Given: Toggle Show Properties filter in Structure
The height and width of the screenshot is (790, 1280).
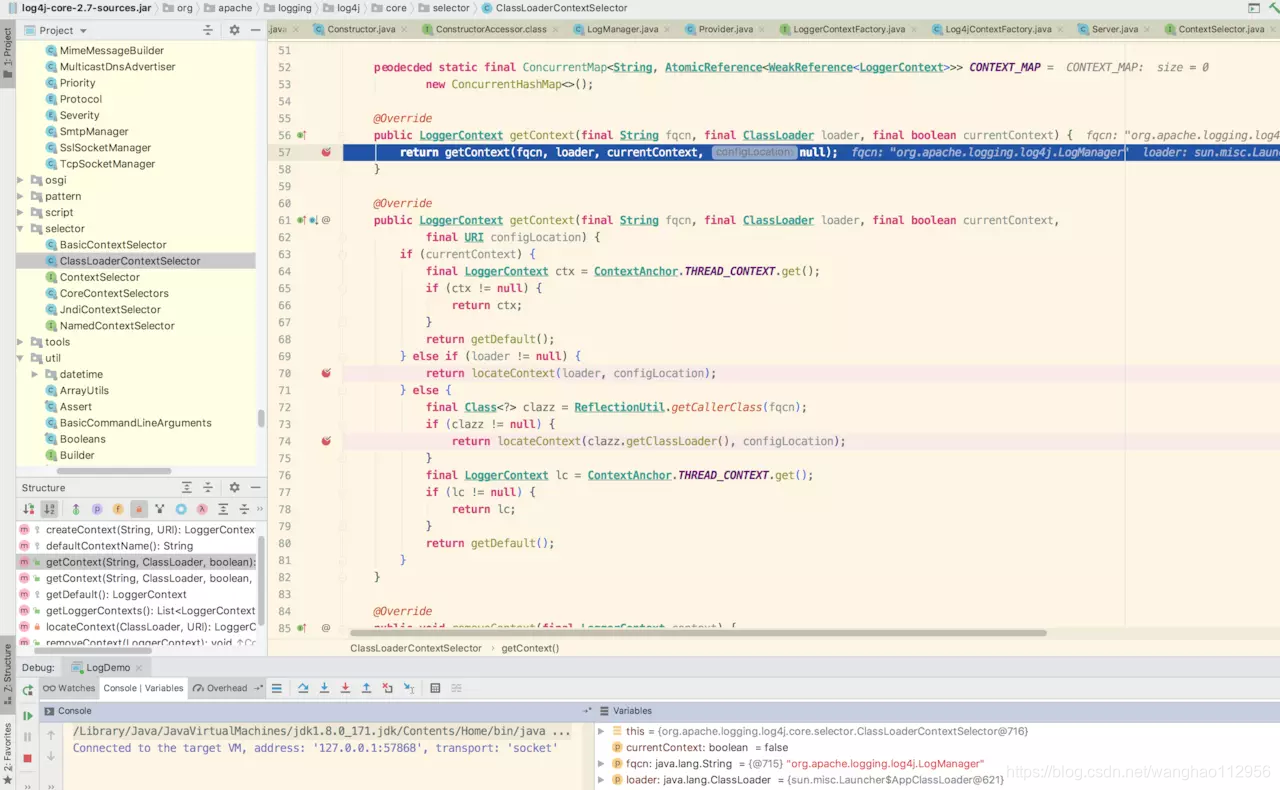Looking at the screenshot, I should click(x=97, y=509).
